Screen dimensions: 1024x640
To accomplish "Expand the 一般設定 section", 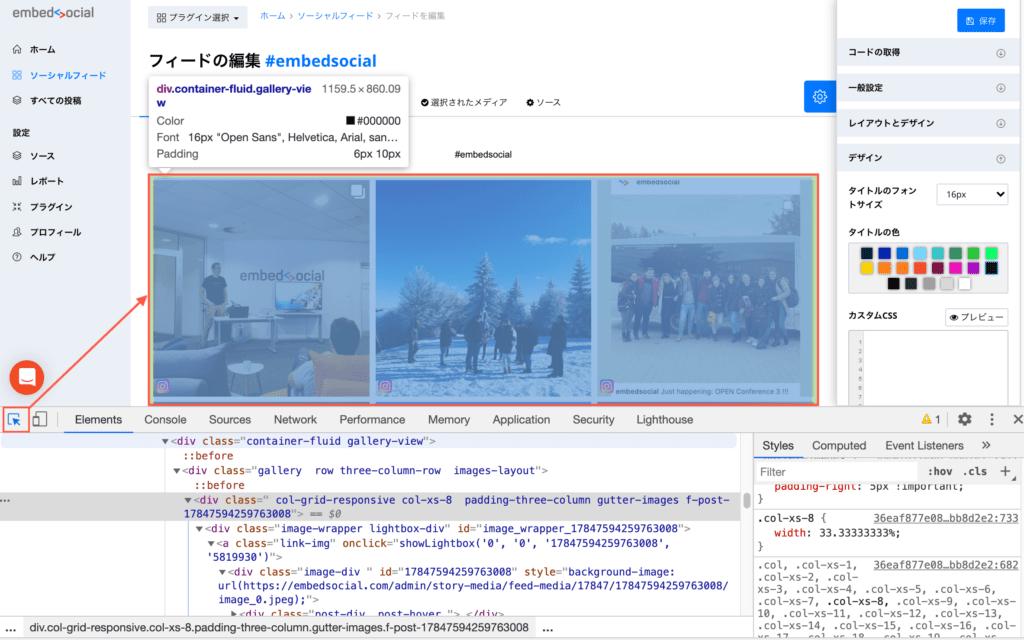I will pyautogui.click(x=927, y=88).
